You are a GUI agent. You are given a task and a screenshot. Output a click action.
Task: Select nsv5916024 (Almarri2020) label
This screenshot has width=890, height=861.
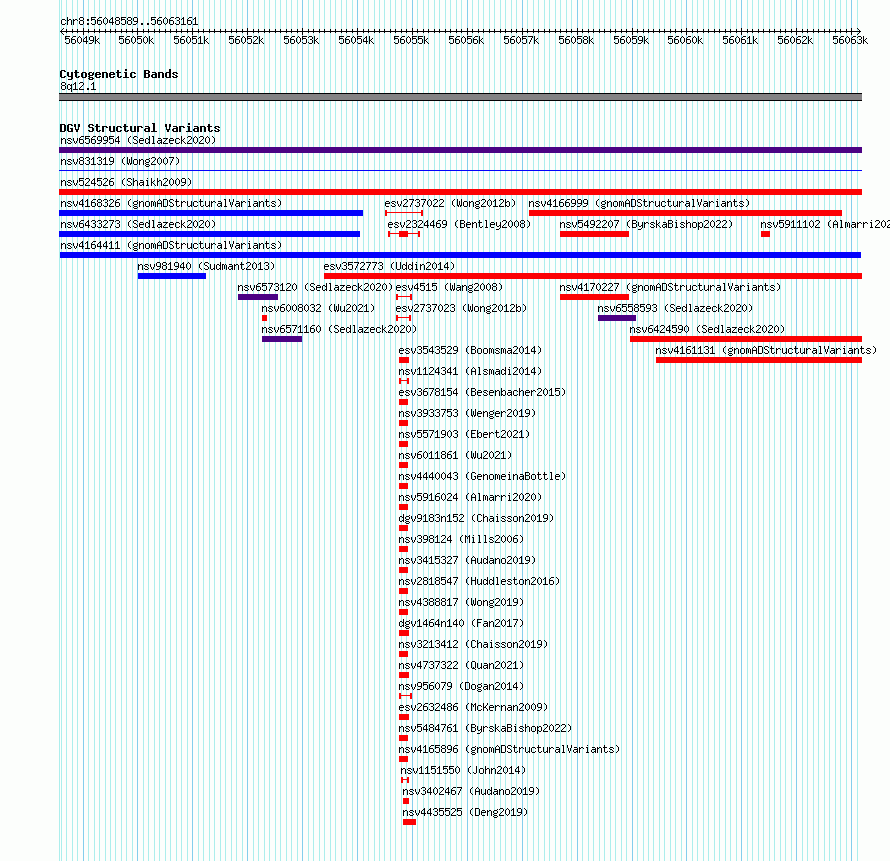click(x=470, y=497)
